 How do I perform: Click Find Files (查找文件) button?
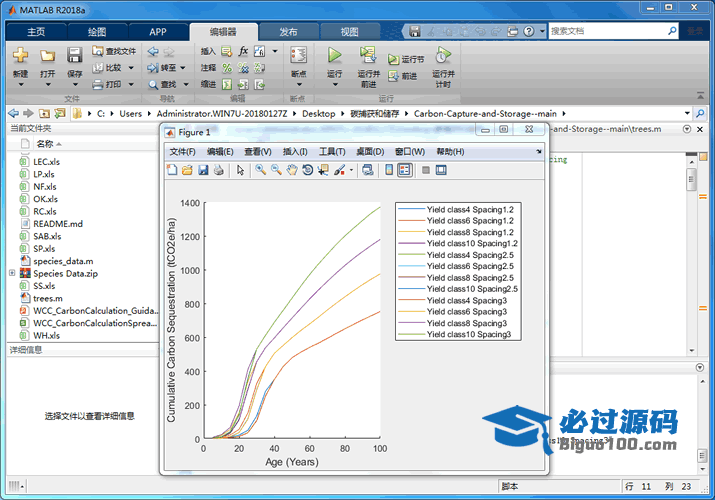click(114, 51)
